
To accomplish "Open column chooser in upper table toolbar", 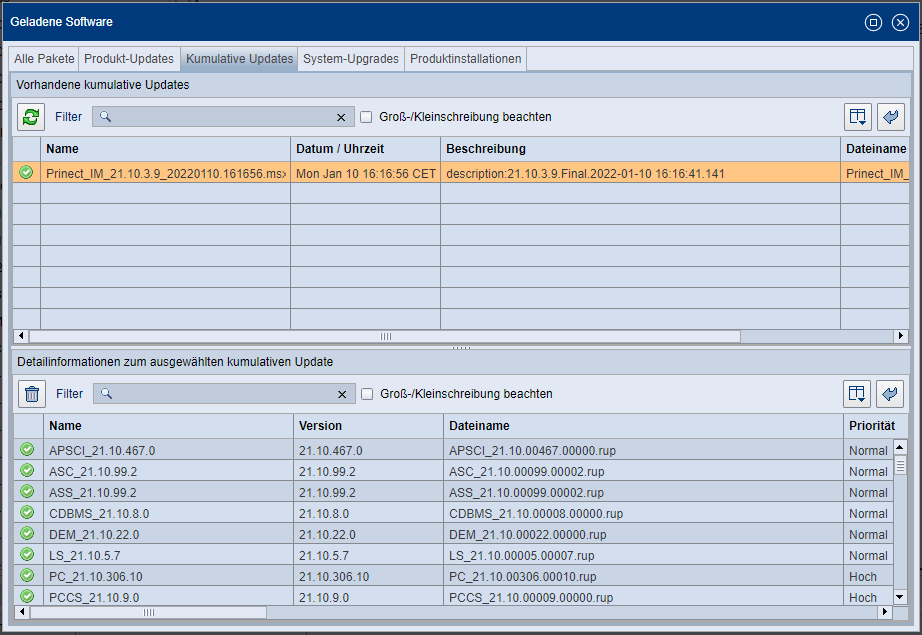I will 858,116.
